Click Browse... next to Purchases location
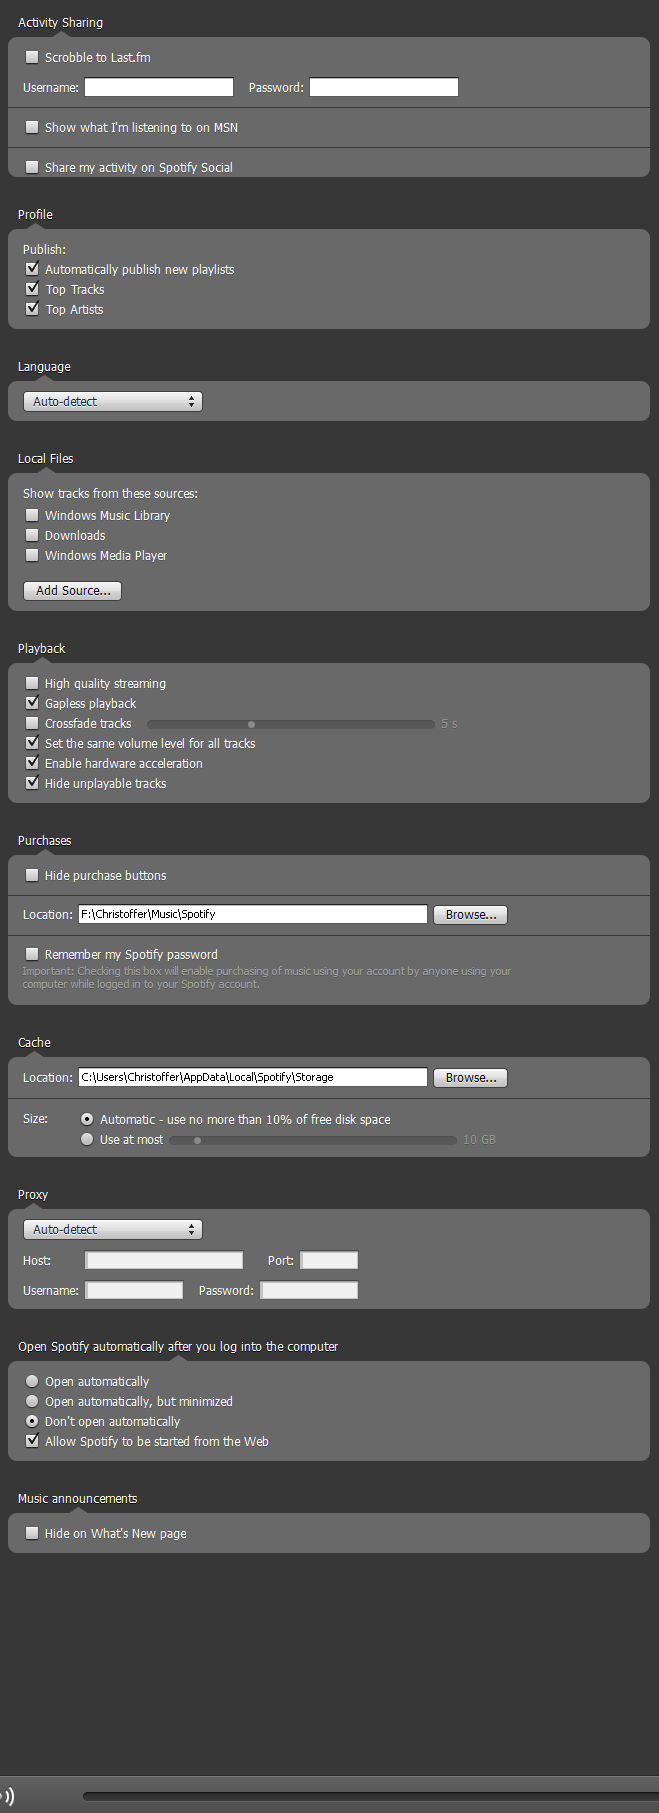The width and height of the screenshot is (659, 1813). [x=470, y=915]
